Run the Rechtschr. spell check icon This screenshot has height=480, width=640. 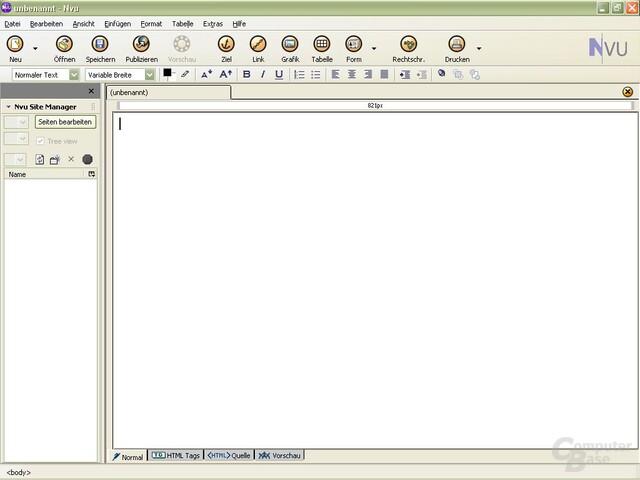(408, 44)
